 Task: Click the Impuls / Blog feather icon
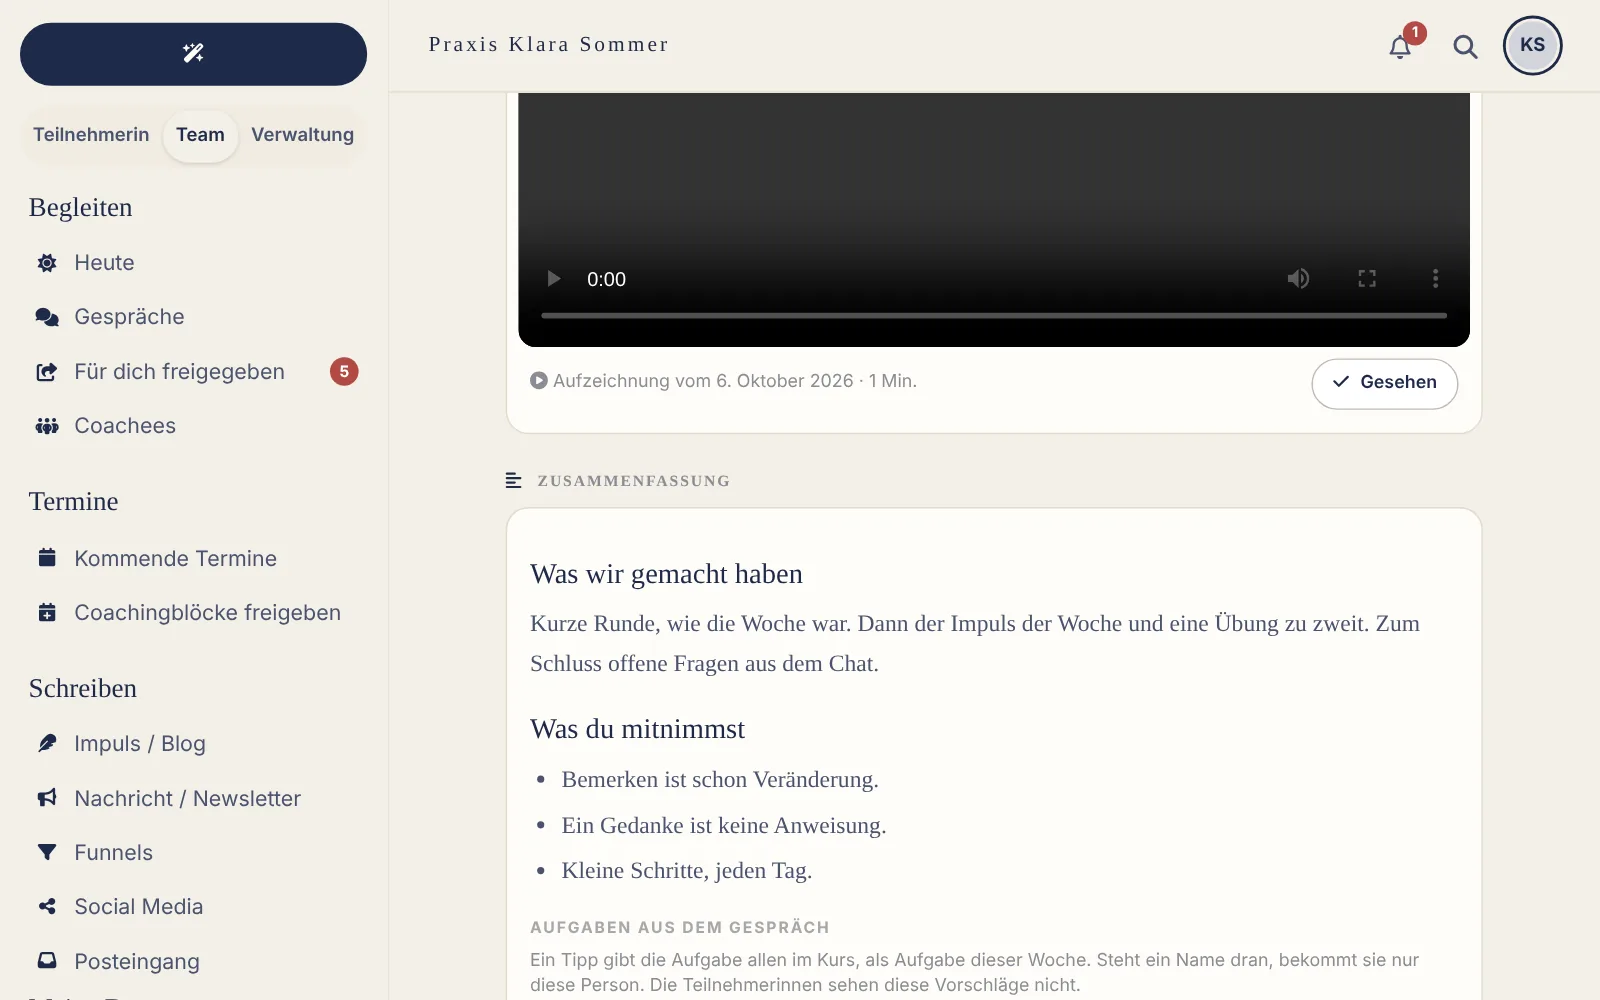[x=47, y=743]
